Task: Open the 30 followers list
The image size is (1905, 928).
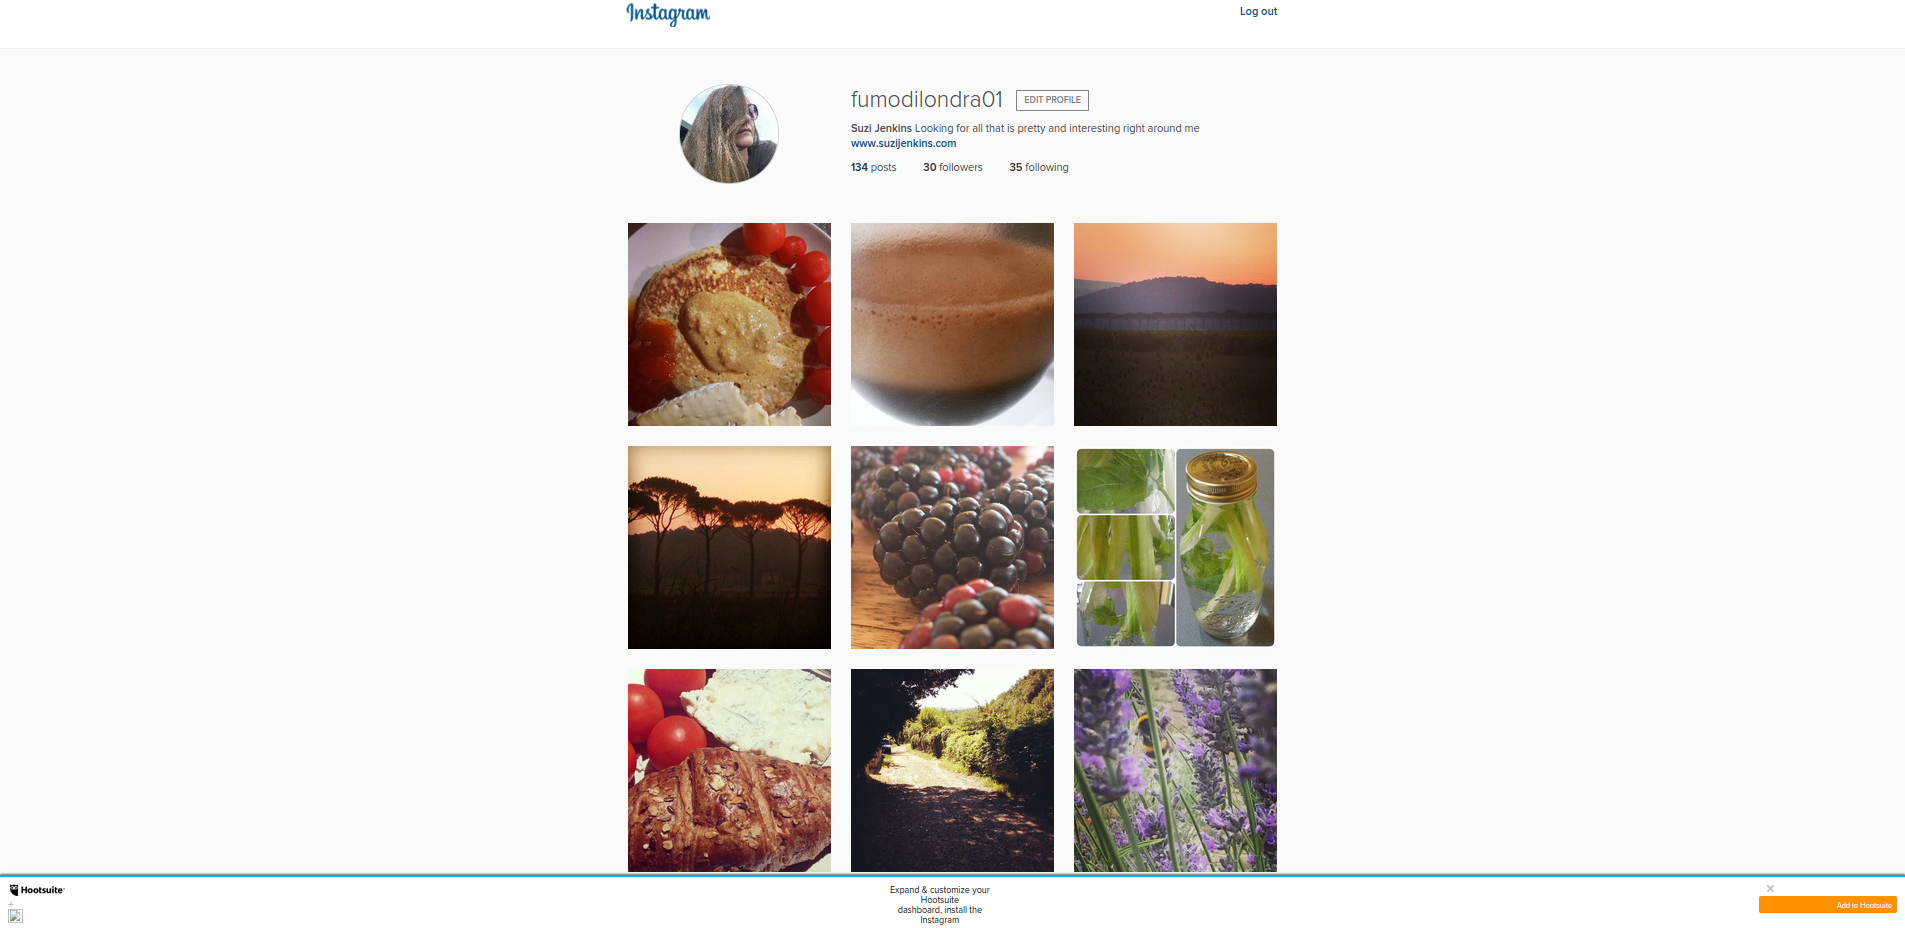Action: (x=952, y=167)
